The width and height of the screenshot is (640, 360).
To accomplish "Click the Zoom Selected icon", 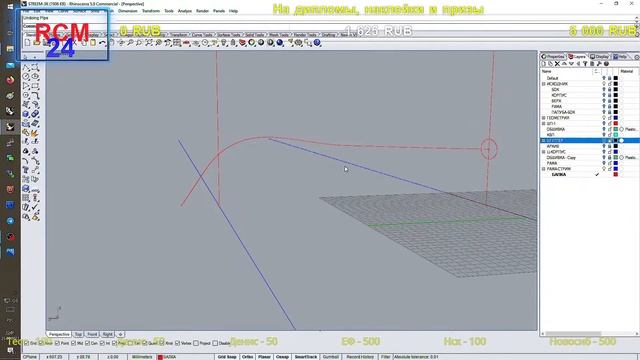I will (x=158, y=42).
